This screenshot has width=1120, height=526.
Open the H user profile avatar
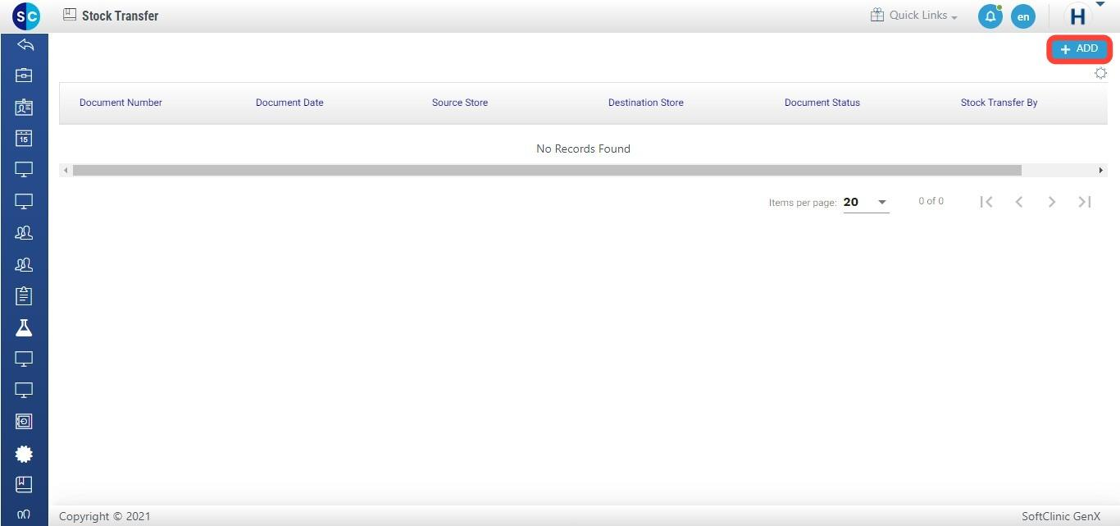coord(1078,16)
